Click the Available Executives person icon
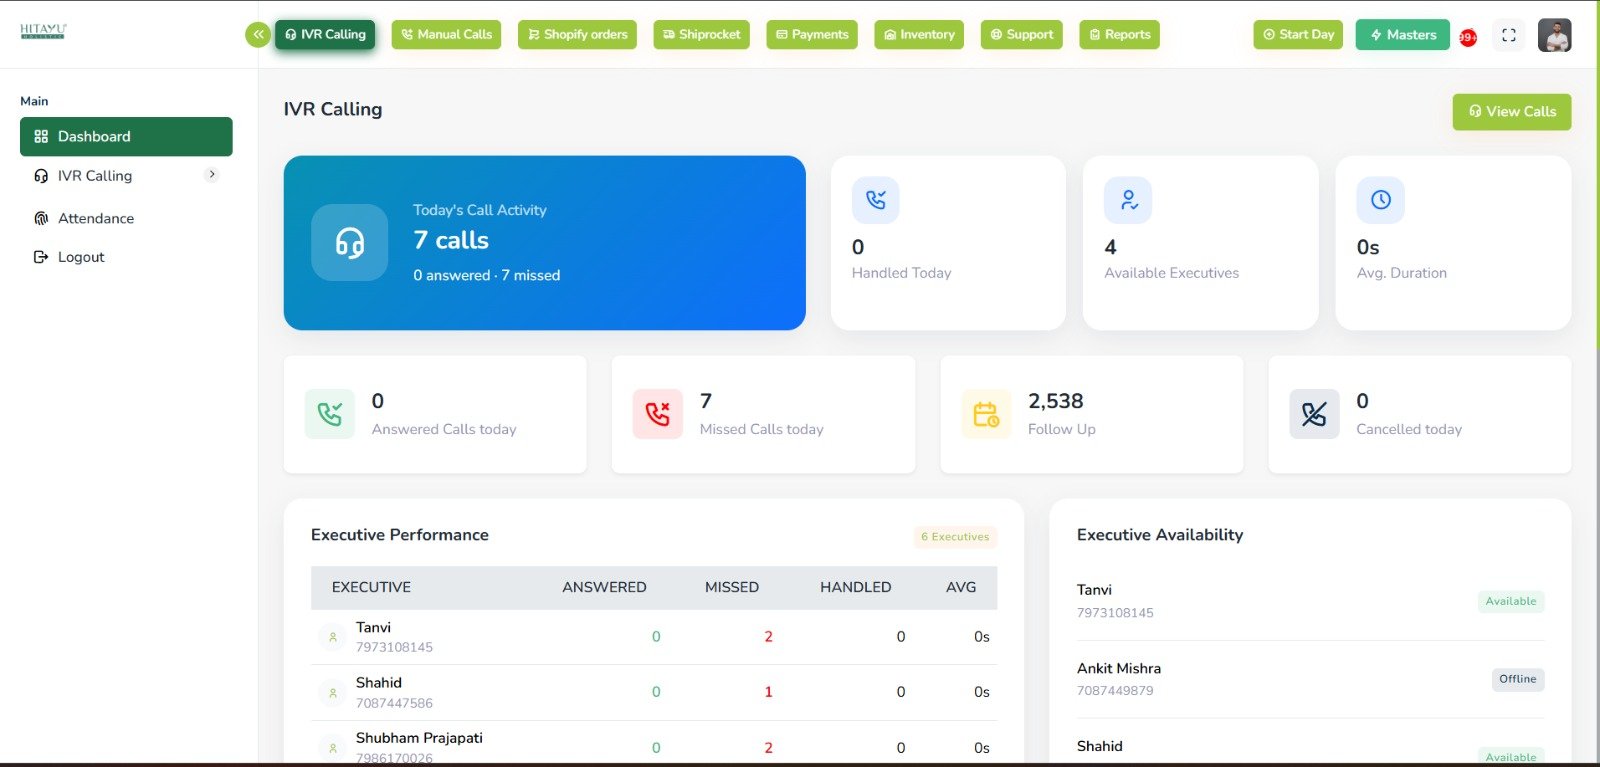Screen dimensions: 1600x767 [x=1128, y=200]
